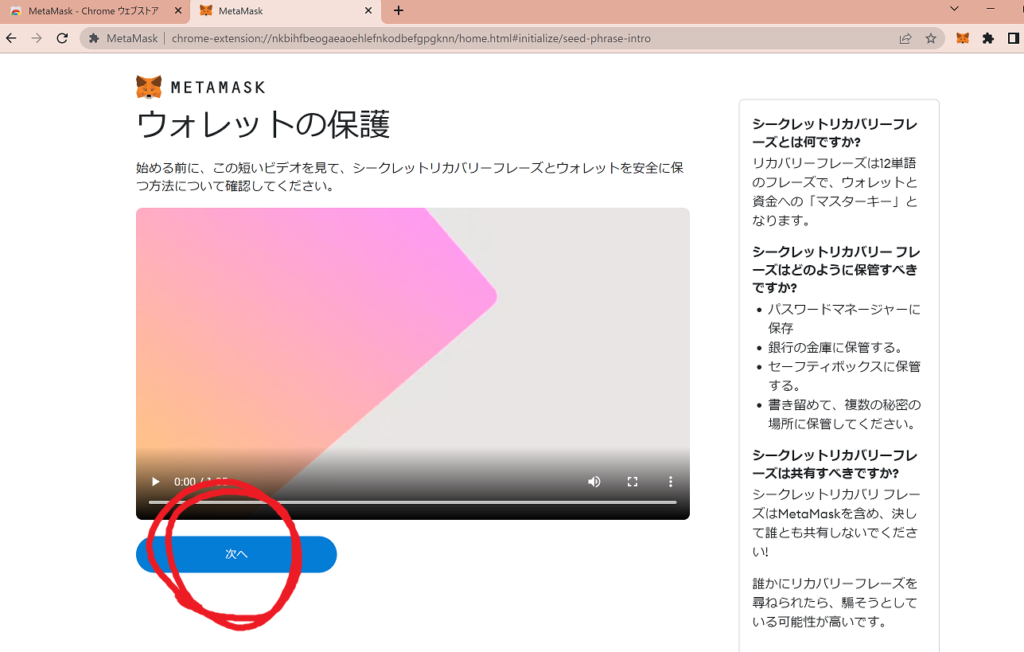Mute the video with speaker icon
Image resolution: width=1024 pixels, height=652 pixels.
(x=594, y=481)
